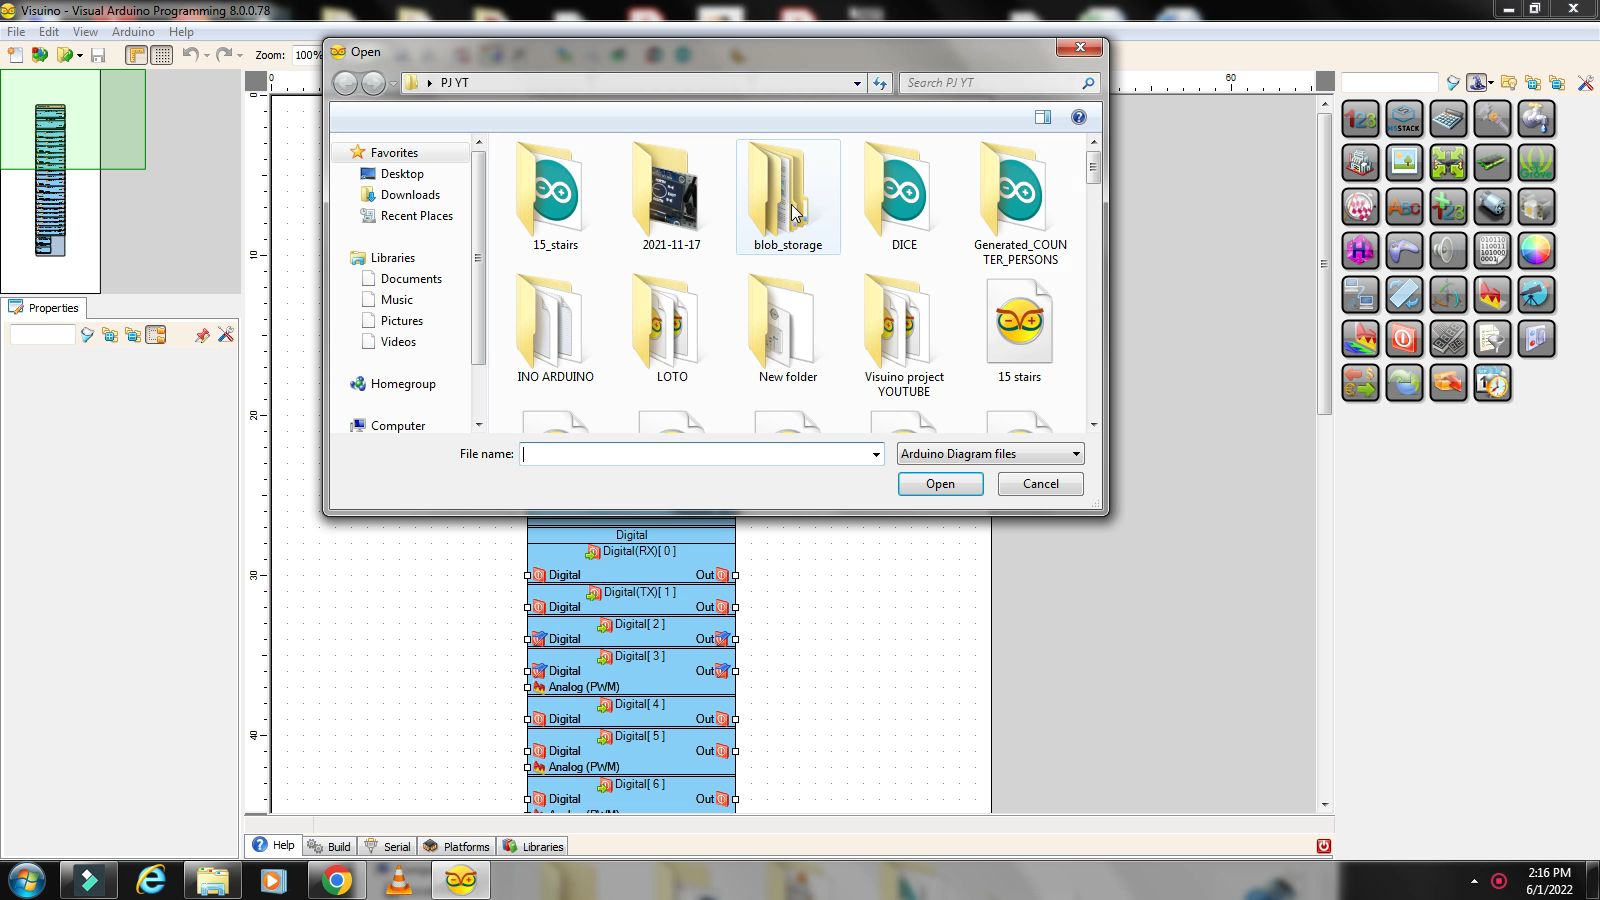Open VLC media player from taskbar

click(x=399, y=881)
